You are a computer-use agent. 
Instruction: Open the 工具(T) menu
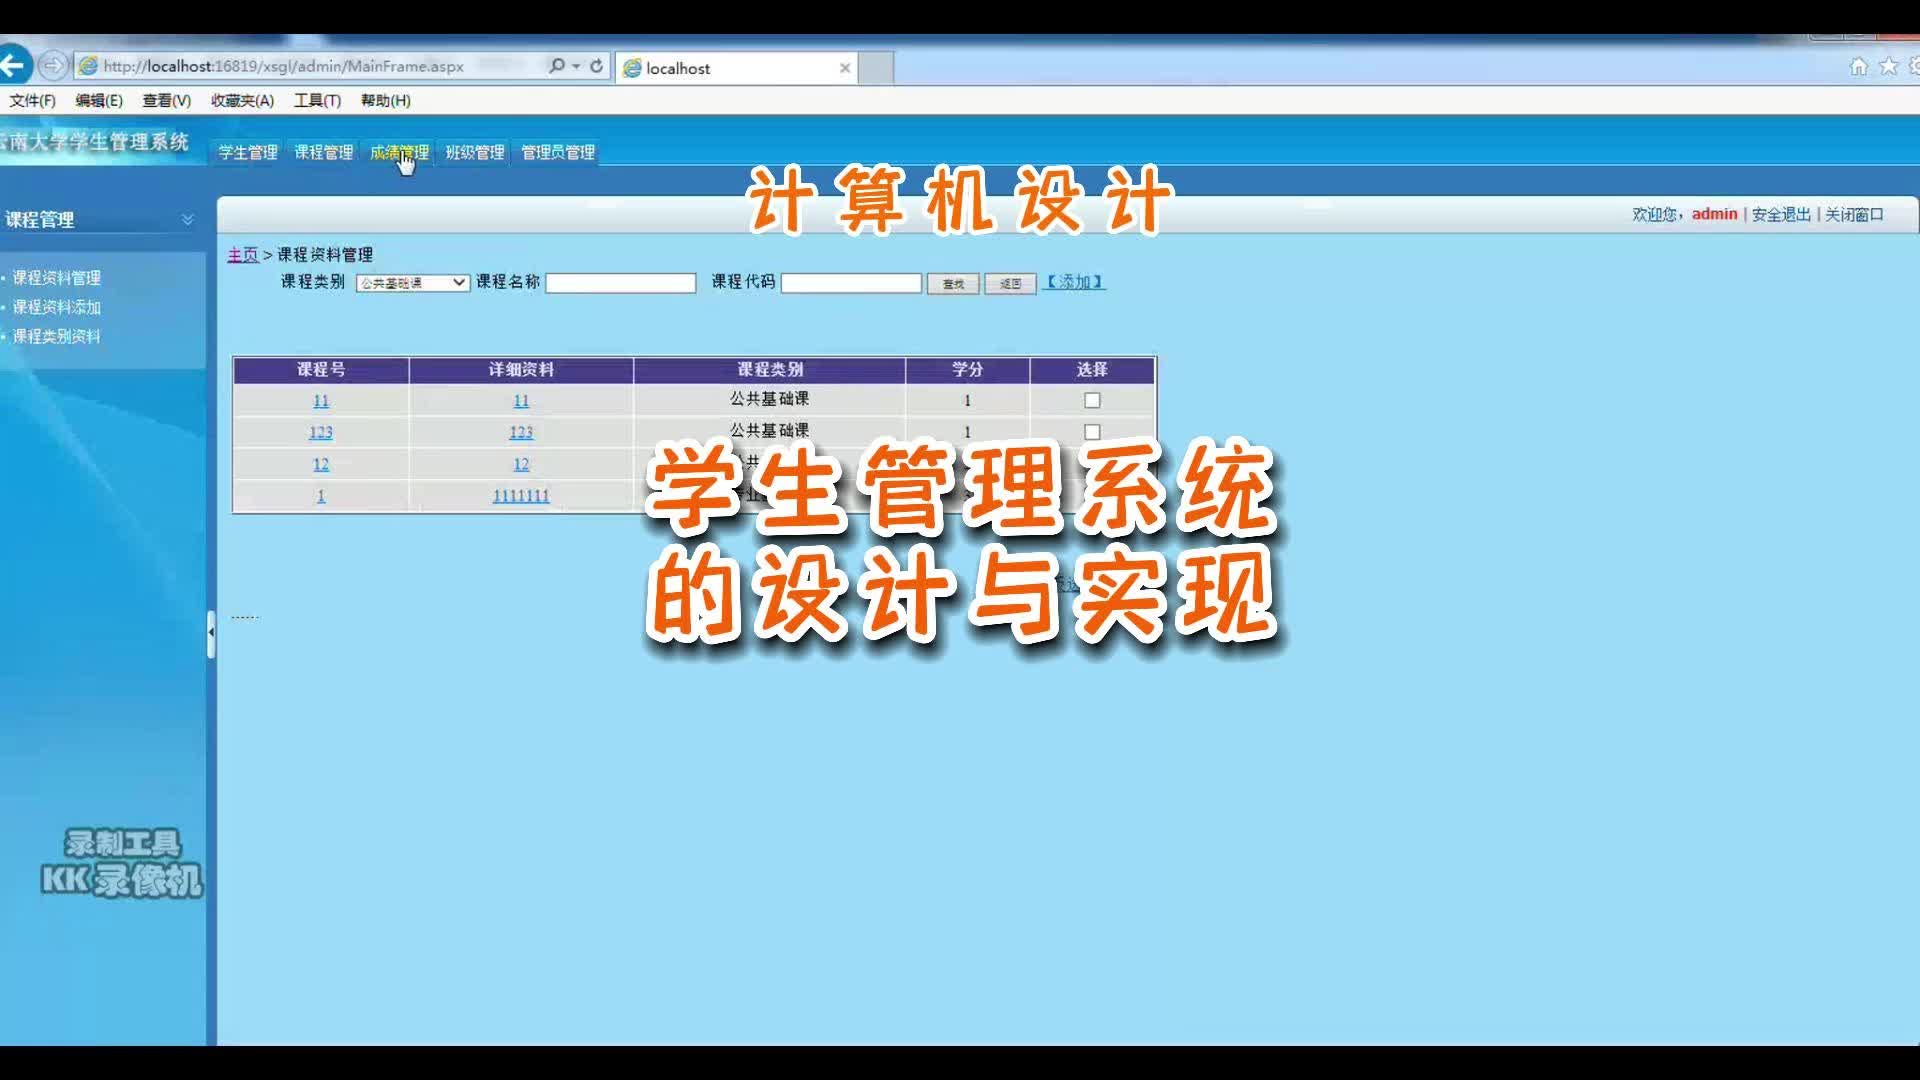317,100
